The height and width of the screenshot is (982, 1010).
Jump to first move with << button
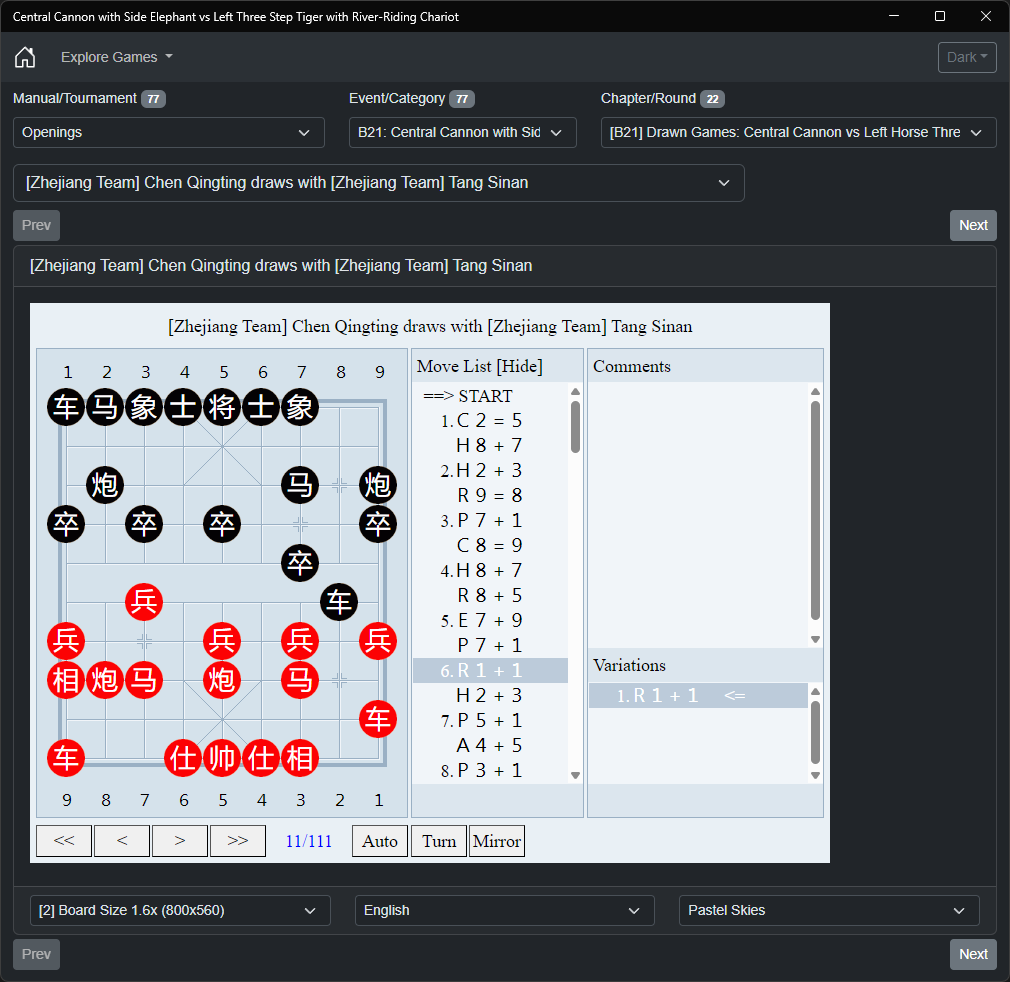coord(64,841)
